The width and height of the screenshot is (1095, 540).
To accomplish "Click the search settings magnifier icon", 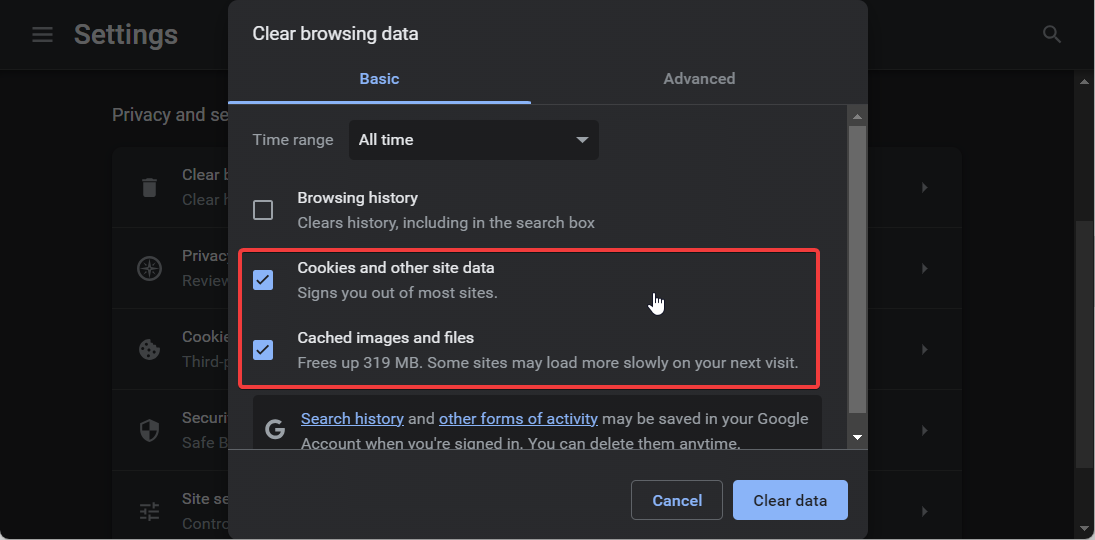I will pyautogui.click(x=1052, y=34).
